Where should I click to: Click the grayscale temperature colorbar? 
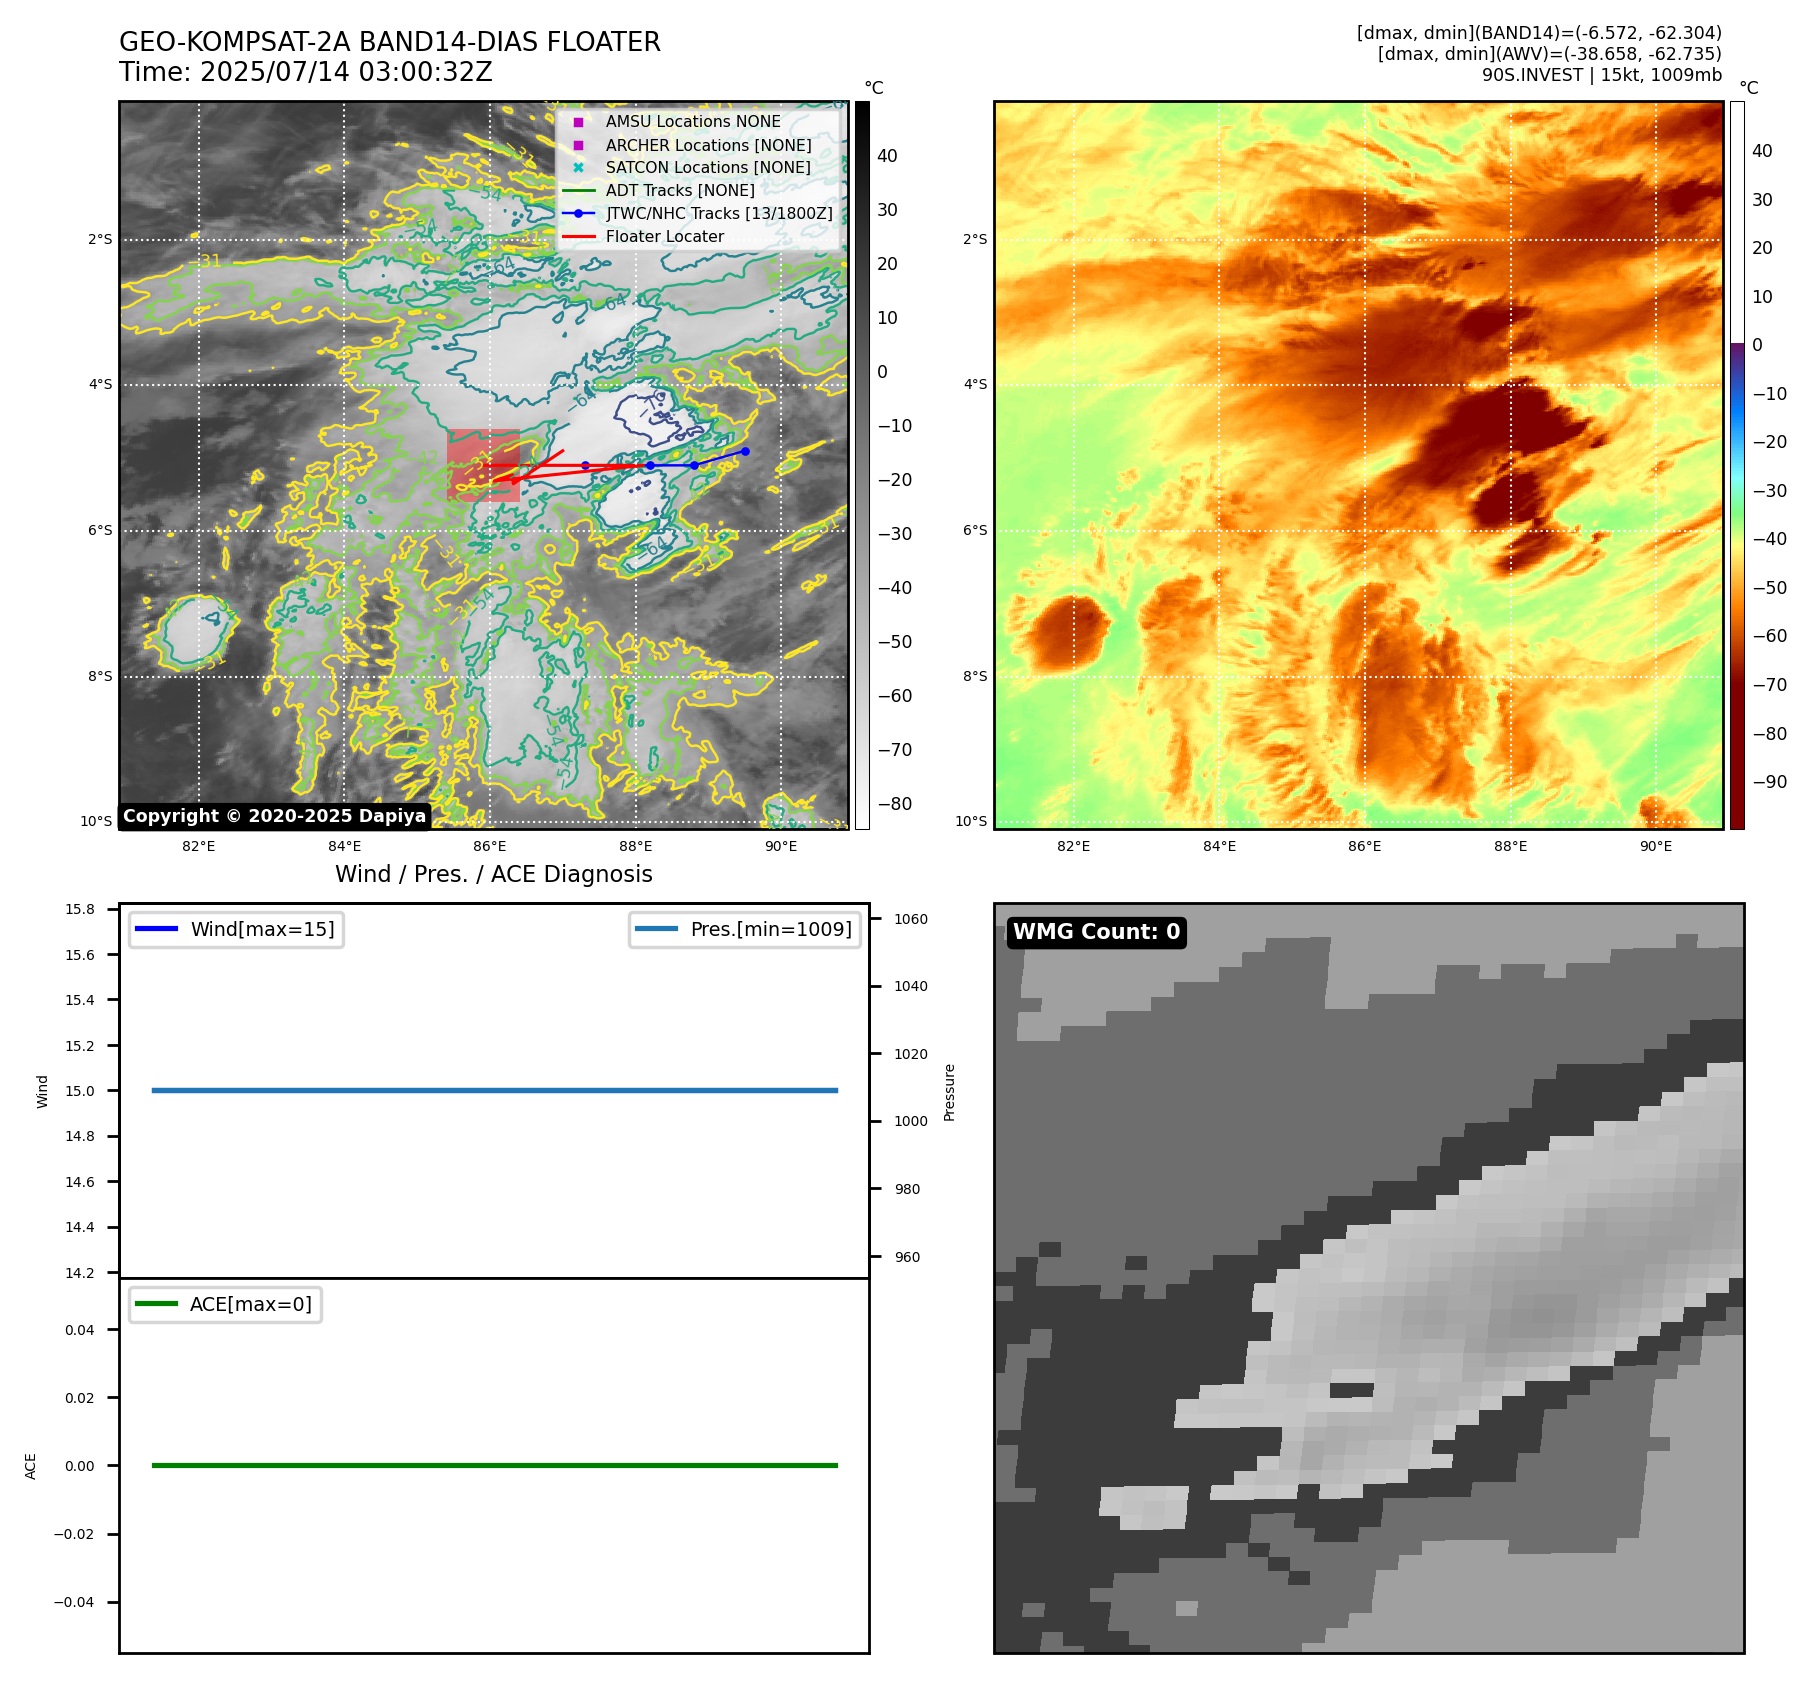tap(862, 465)
